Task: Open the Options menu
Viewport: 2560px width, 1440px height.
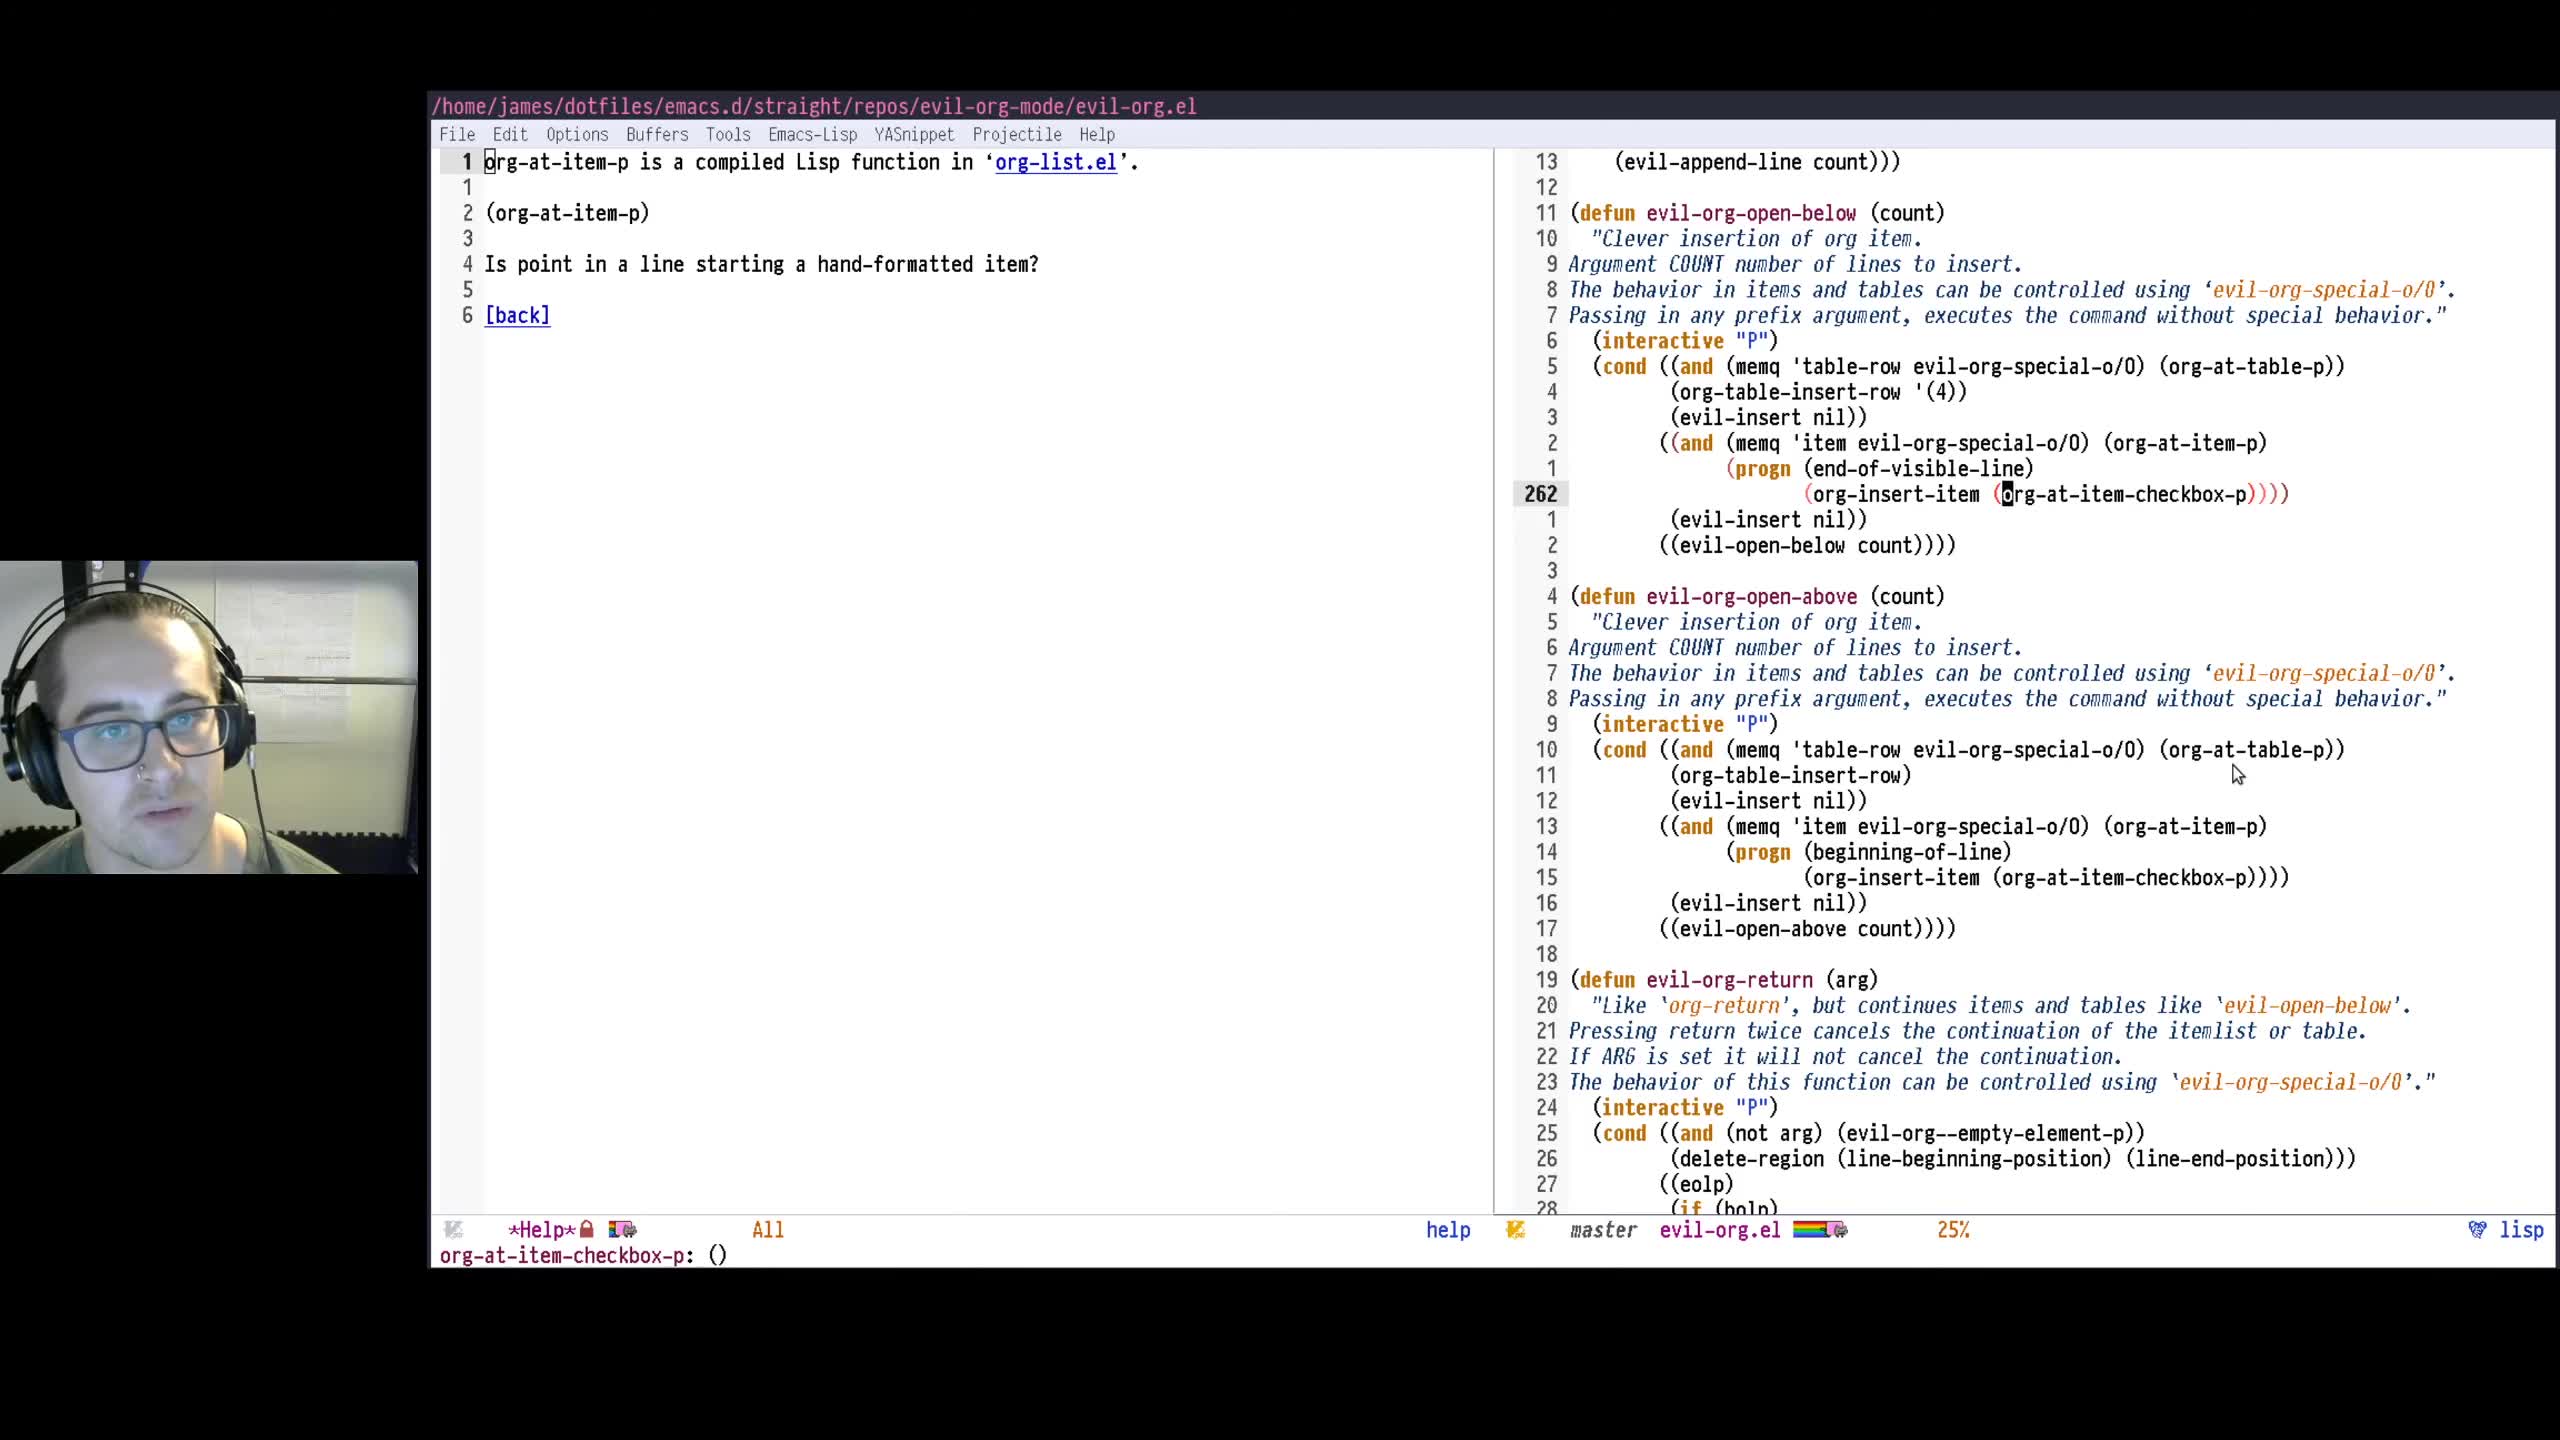Action: pyautogui.click(x=577, y=134)
